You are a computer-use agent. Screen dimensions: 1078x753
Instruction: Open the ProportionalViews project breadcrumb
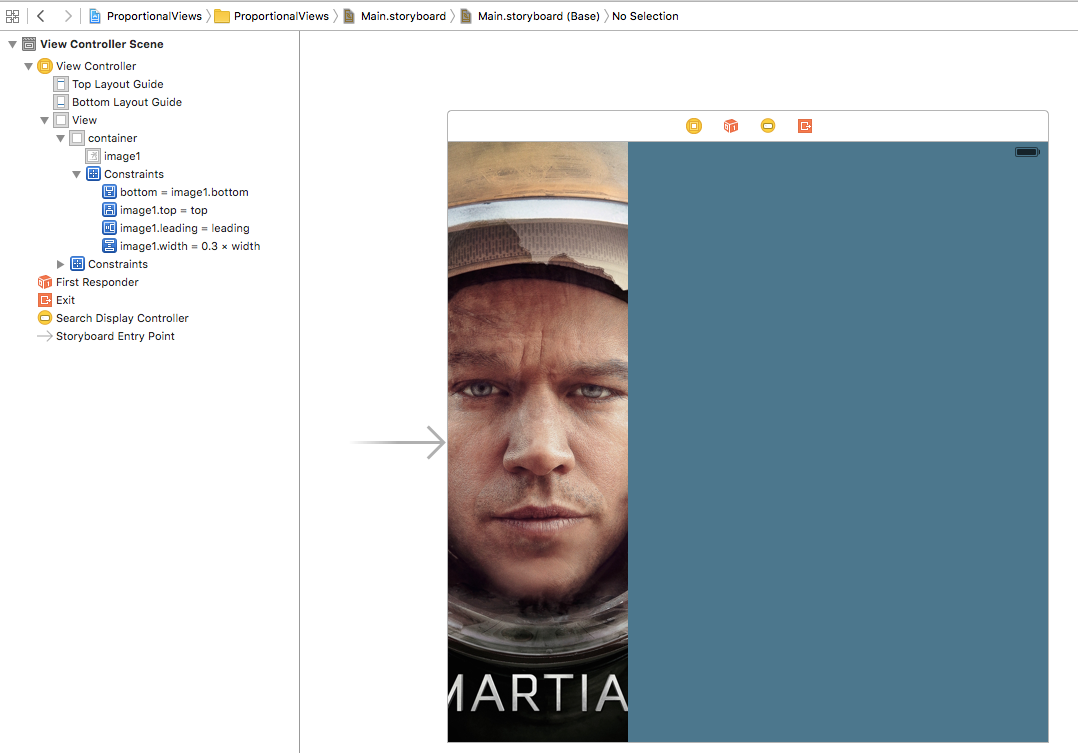(146, 16)
